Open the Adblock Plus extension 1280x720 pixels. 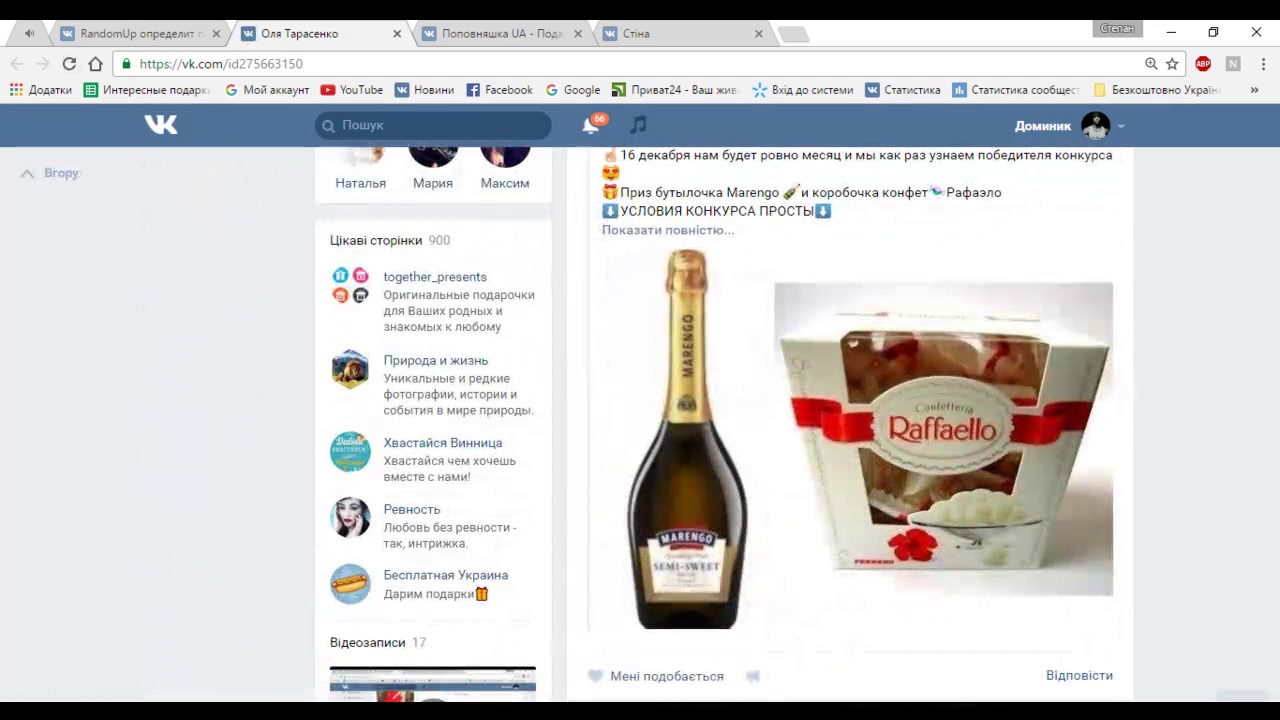pyautogui.click(x=1203, y=64)
